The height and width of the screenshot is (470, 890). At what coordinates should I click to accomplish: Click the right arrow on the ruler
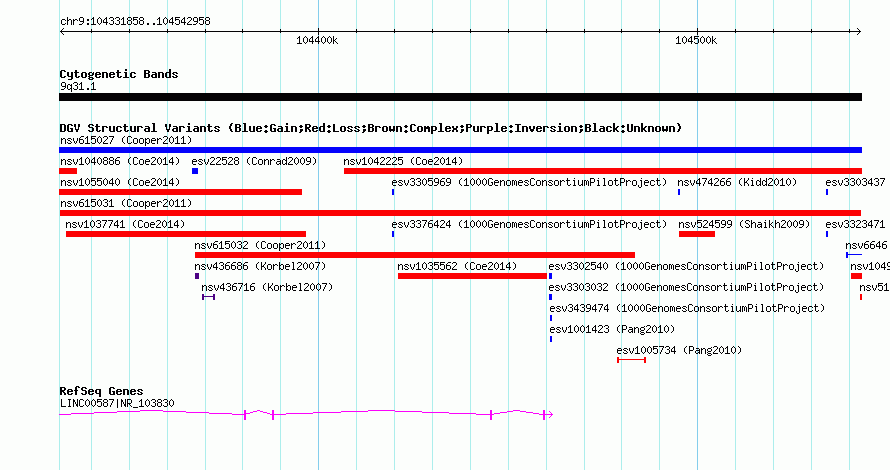click(x=858, y=32)
